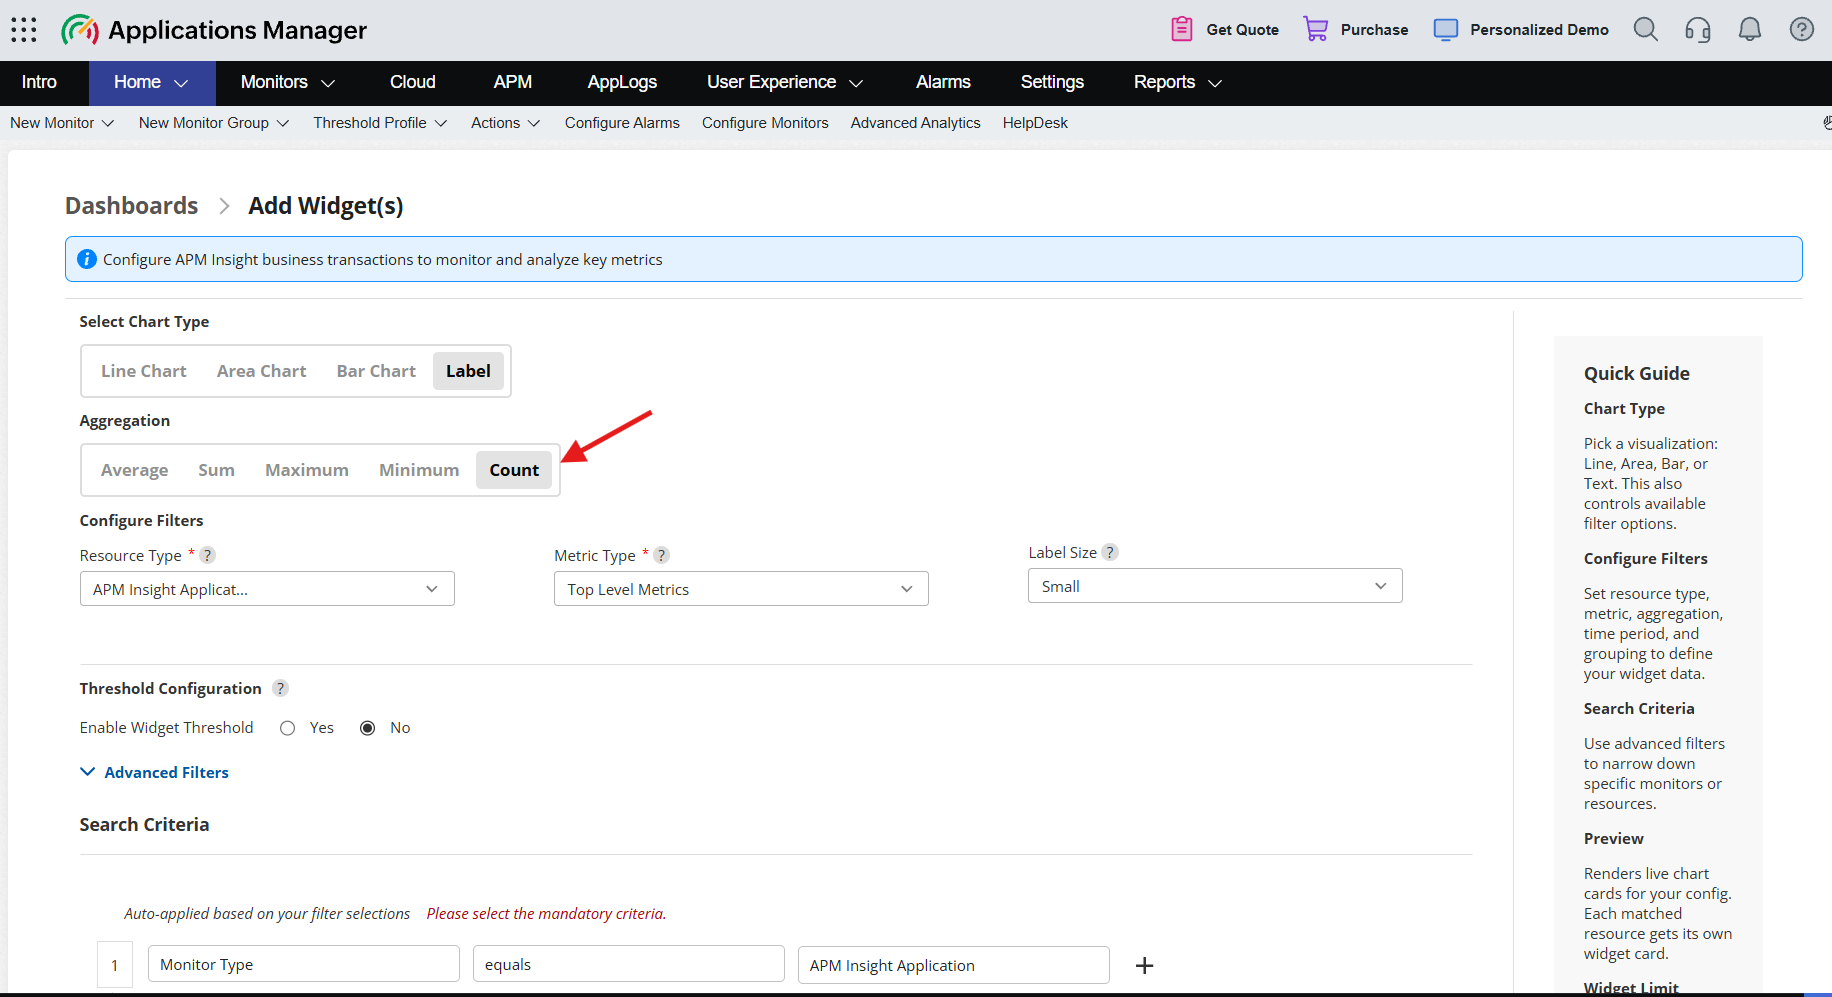Image resolution: width=1832 pixels, height=997 pixels.
Task: Click help icon beside Metric Type
Action: 661,555
